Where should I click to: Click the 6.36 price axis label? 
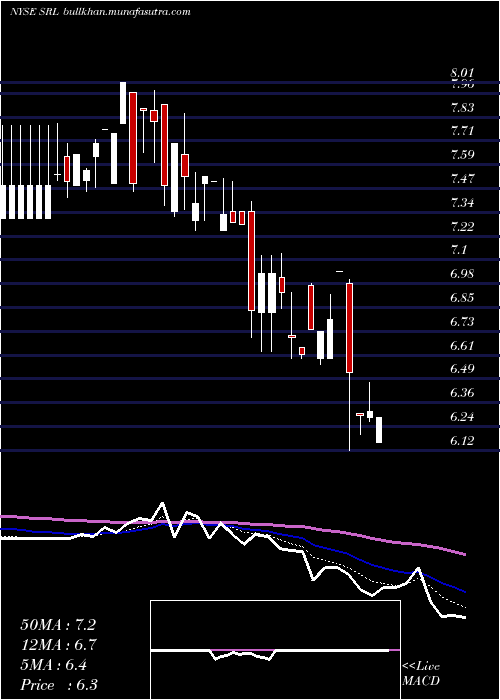462,393
